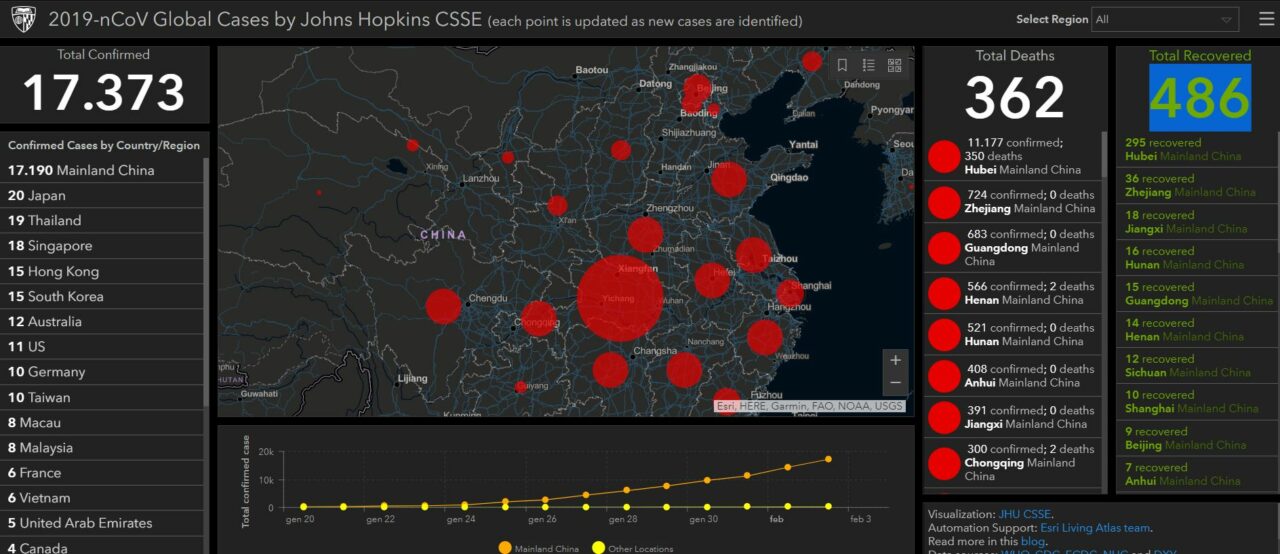
Task: Select the 20 Japan row
Action: coord(102,195)
